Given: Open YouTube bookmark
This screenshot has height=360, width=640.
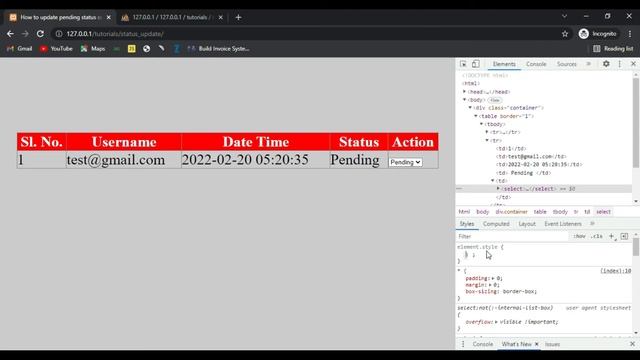Looking at the screenshot, I should coord(56,49).
